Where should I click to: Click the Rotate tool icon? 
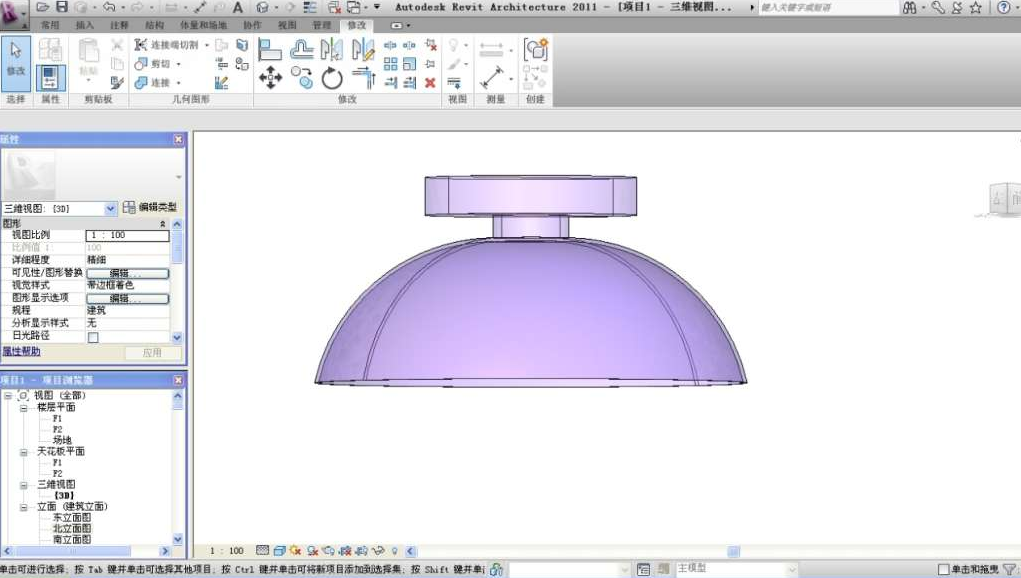coord(332,77)
